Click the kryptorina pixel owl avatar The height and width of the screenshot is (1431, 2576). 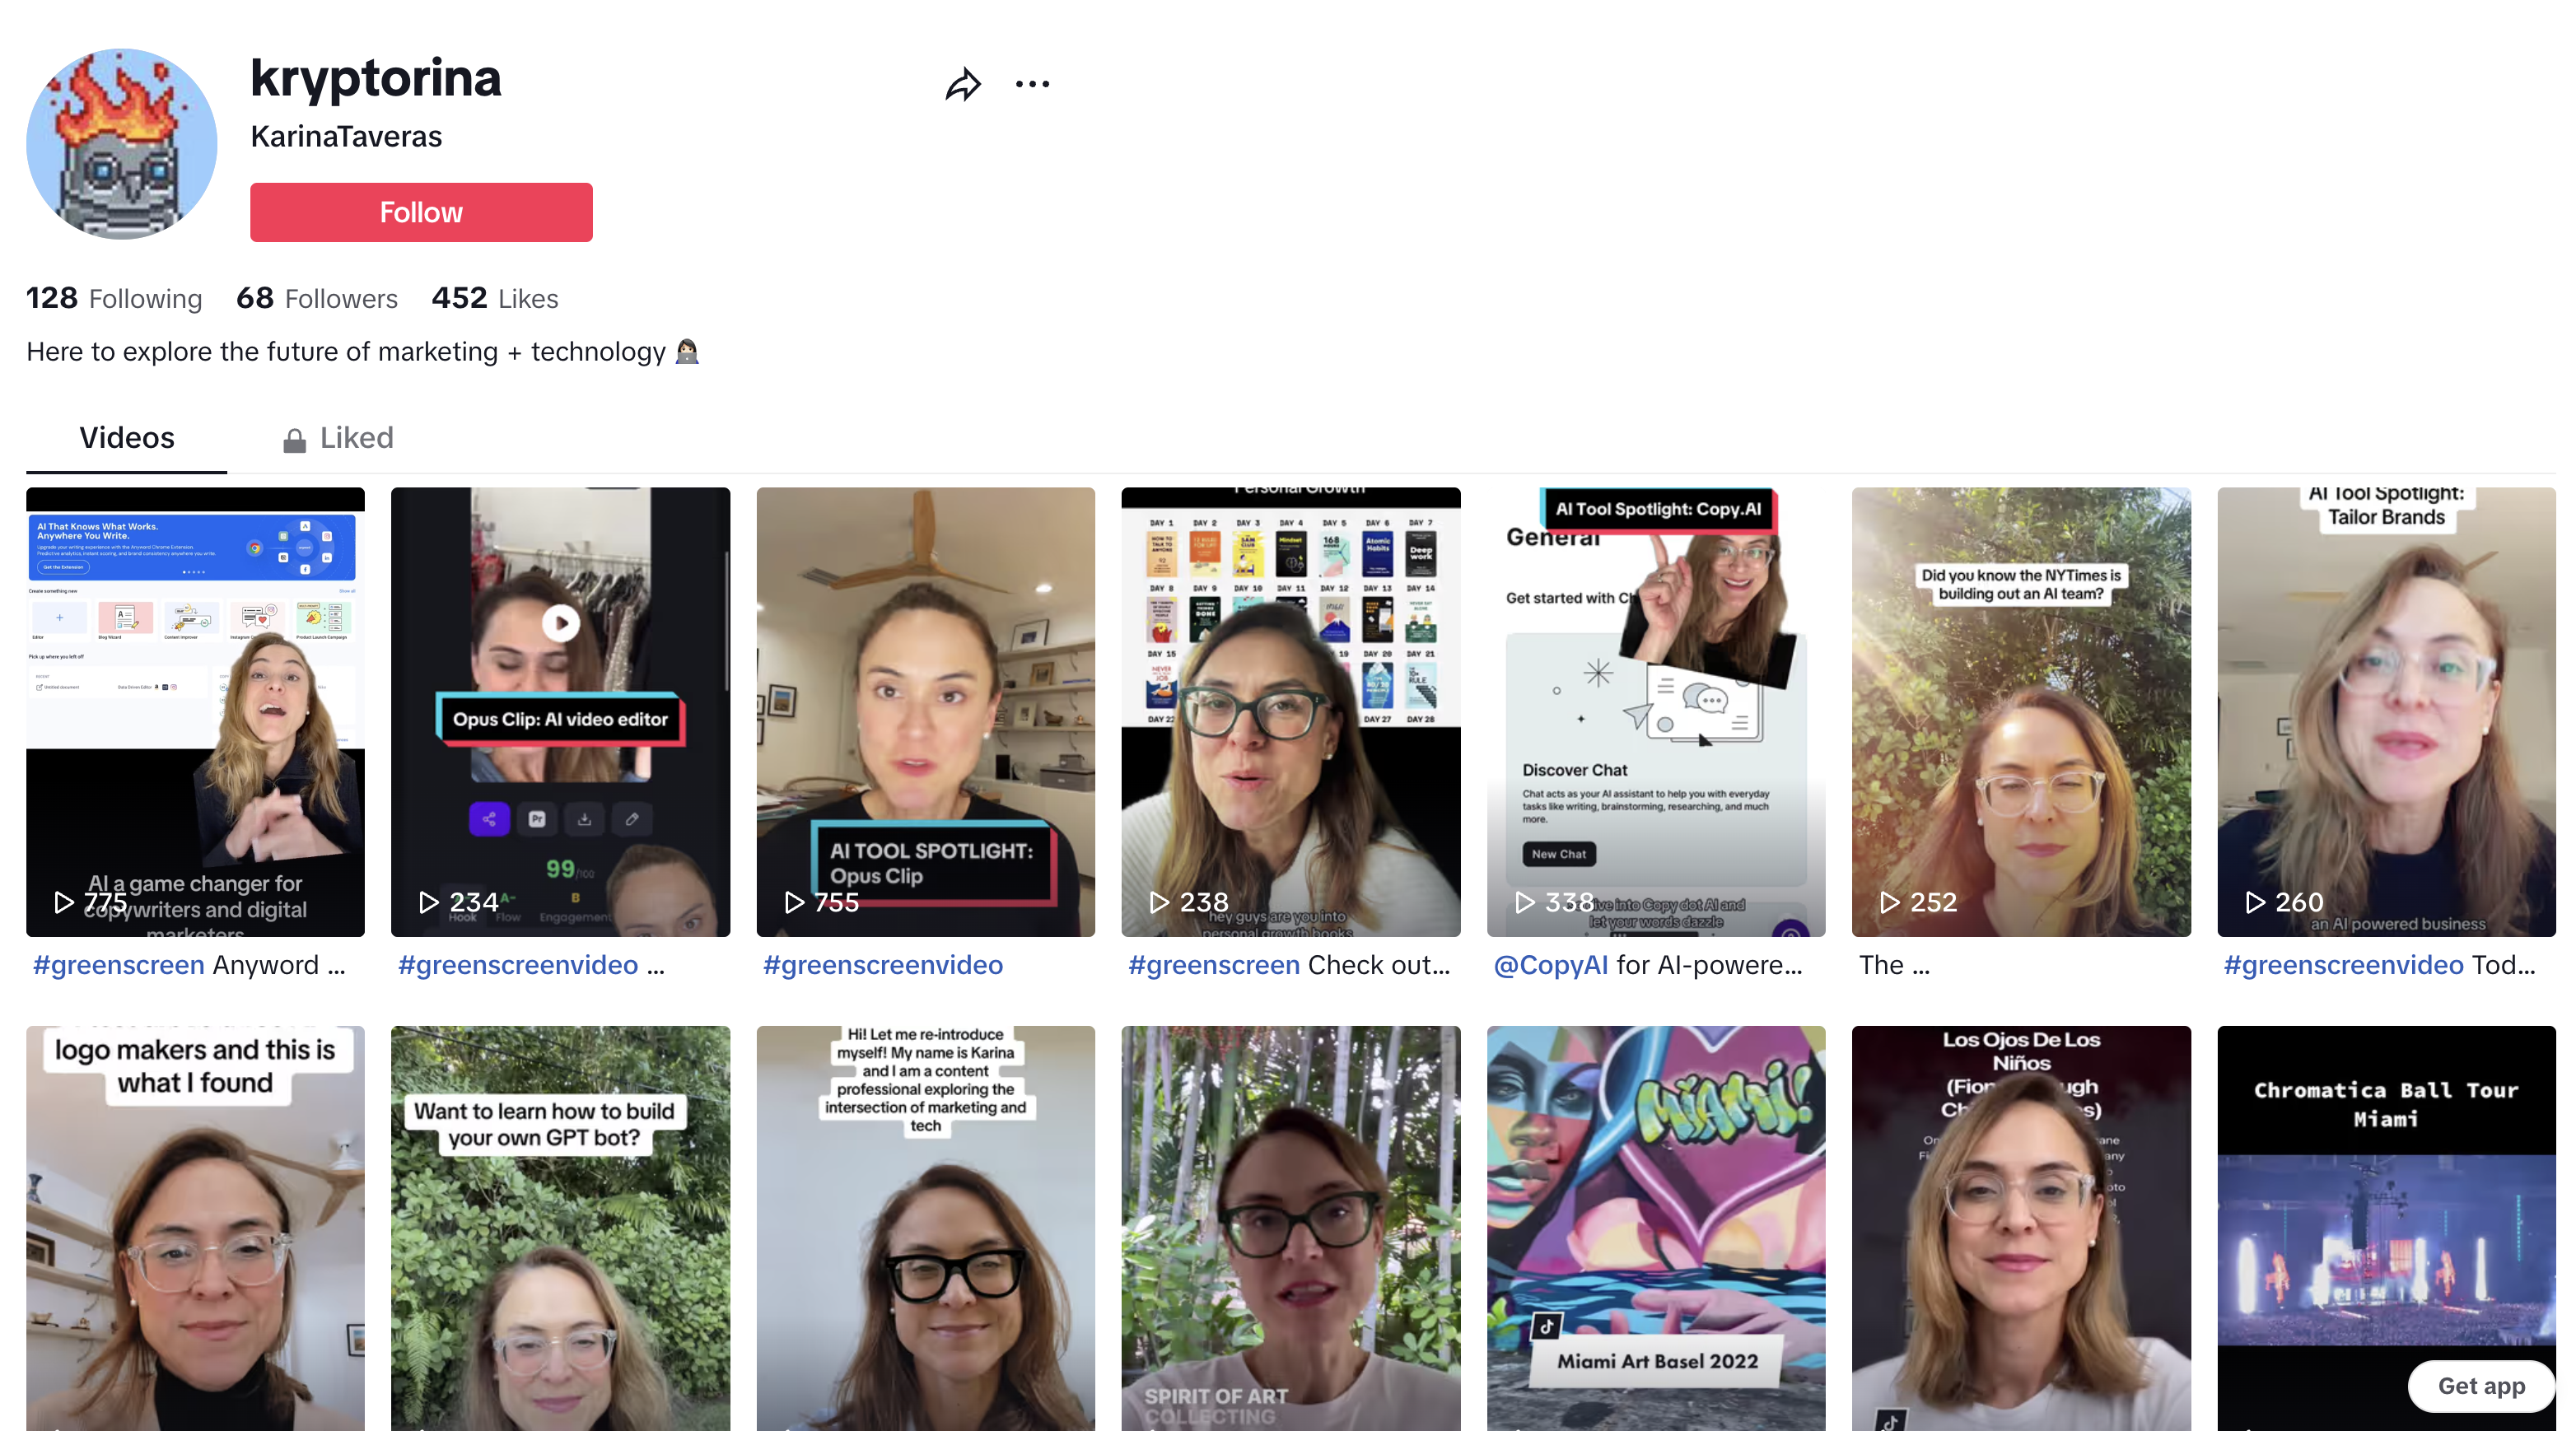tap(122, 144)
